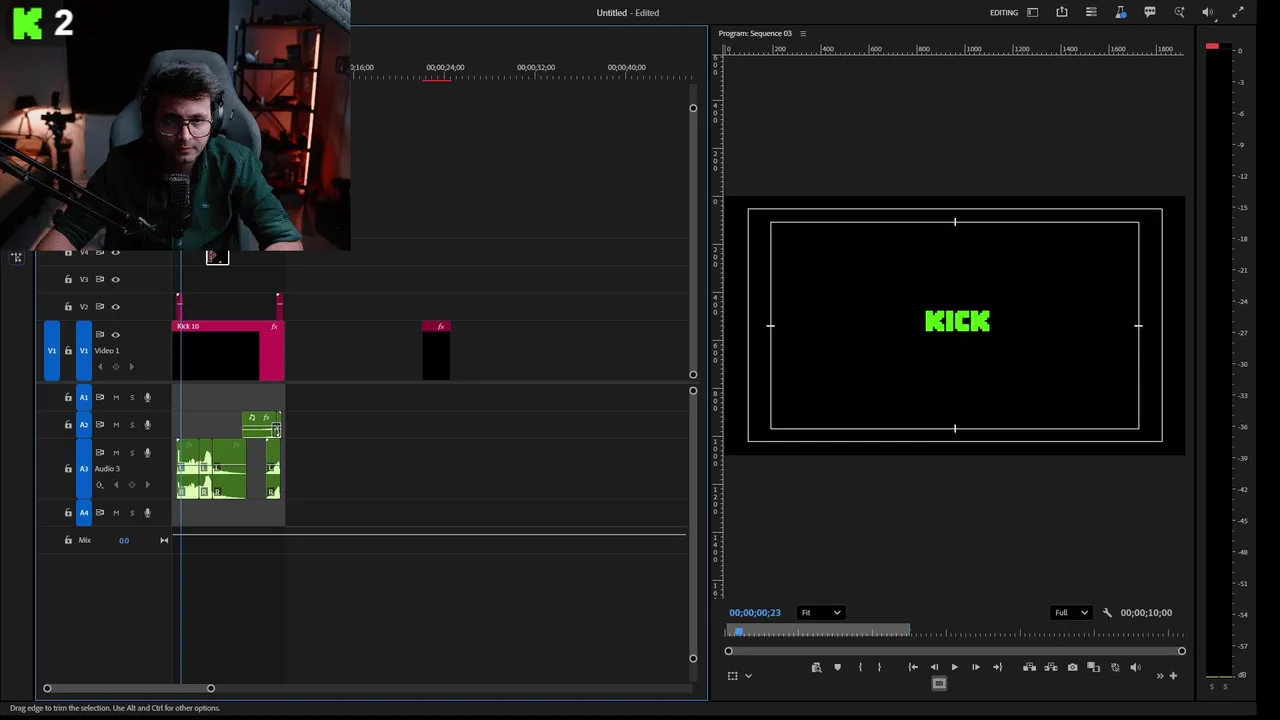Click the Mix track output arrows icon
1280x720 pixels.
[x=164, y=541]
